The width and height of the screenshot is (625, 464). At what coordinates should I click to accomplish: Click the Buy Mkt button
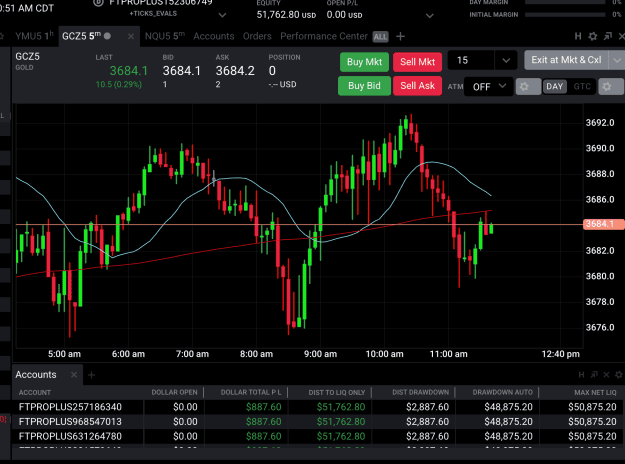[x=364, y=62]
